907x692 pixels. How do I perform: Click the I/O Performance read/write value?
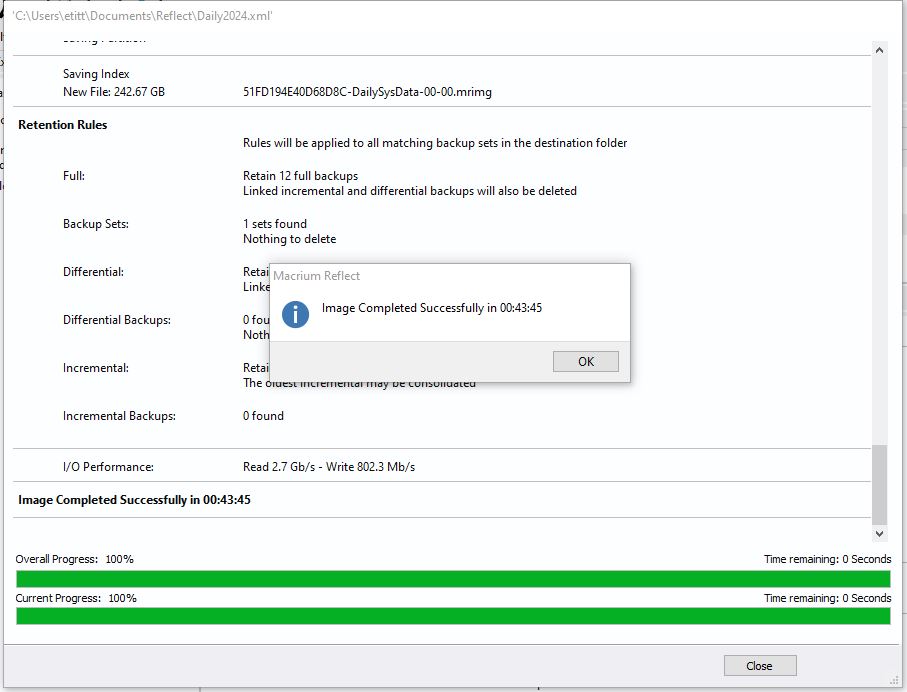[x=329, y=467]
